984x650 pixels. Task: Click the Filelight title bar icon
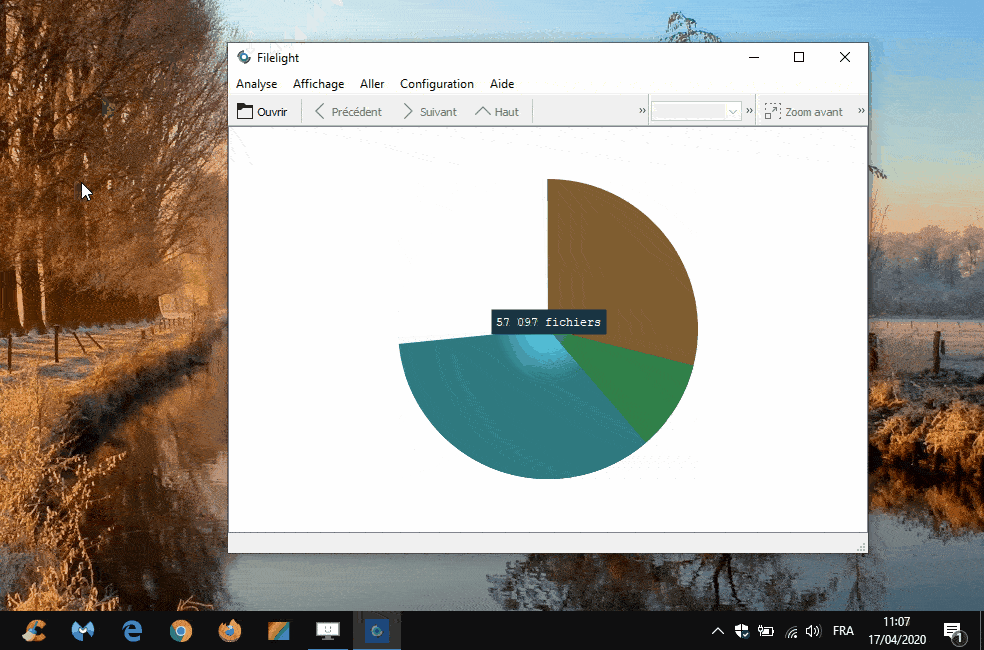(243, 57)
